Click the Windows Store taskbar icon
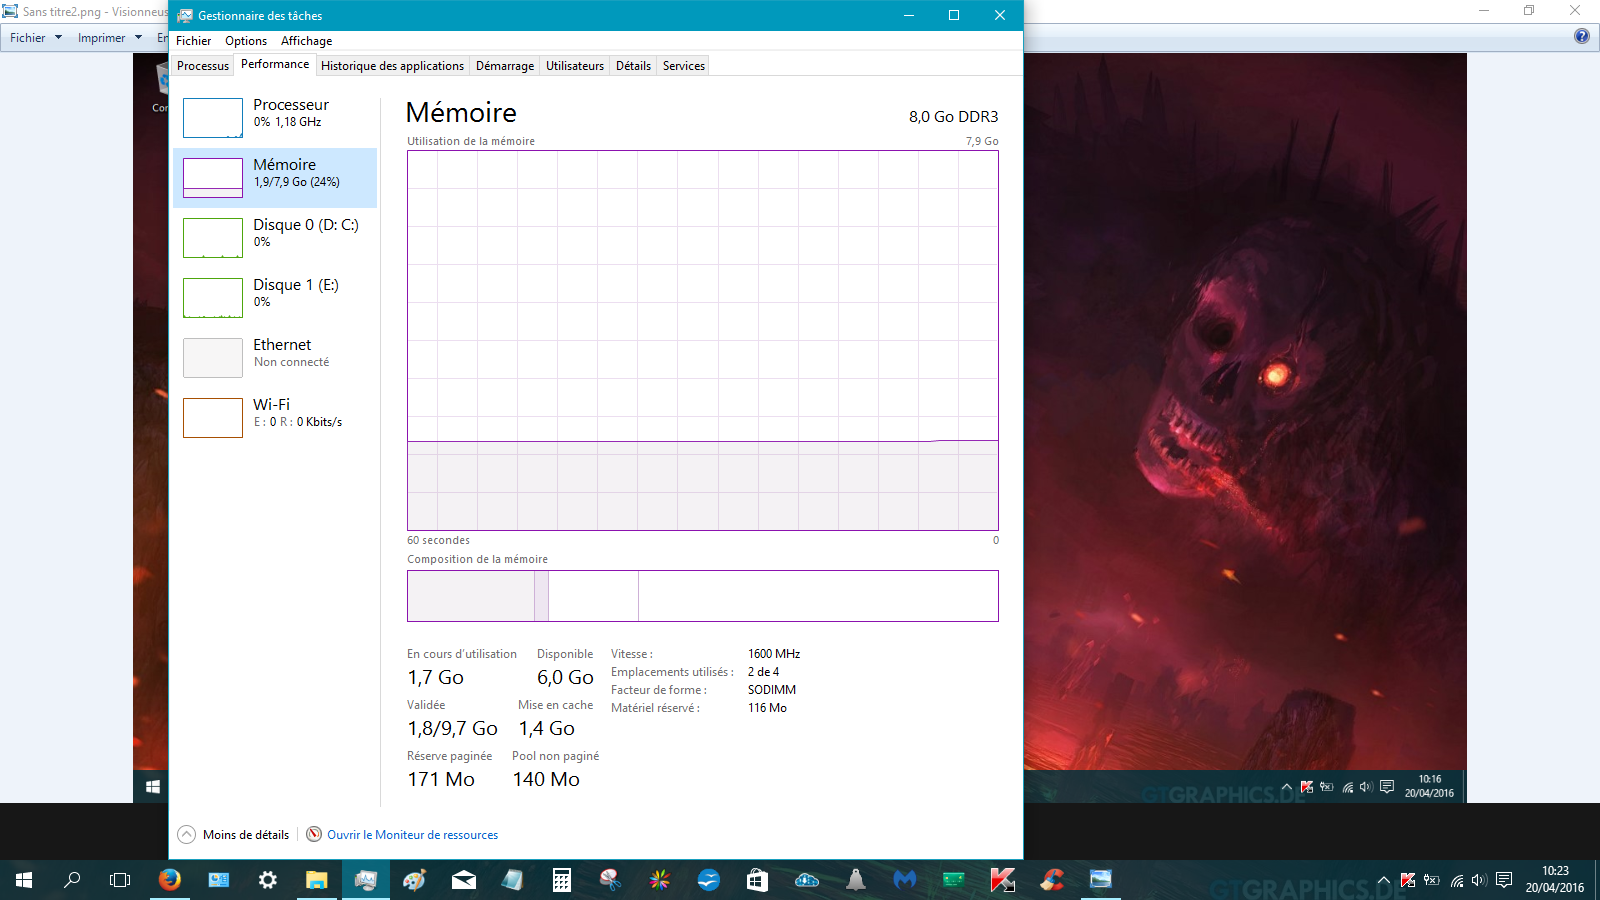Screen dimensions: 1600x900 (x=757, y=880)
